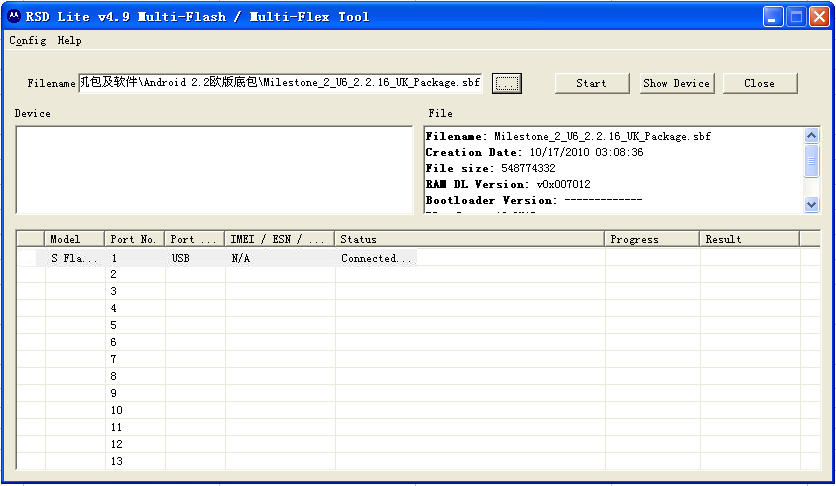
Task: Click the Motorola icon in title bar
Action: click(13, 16)
